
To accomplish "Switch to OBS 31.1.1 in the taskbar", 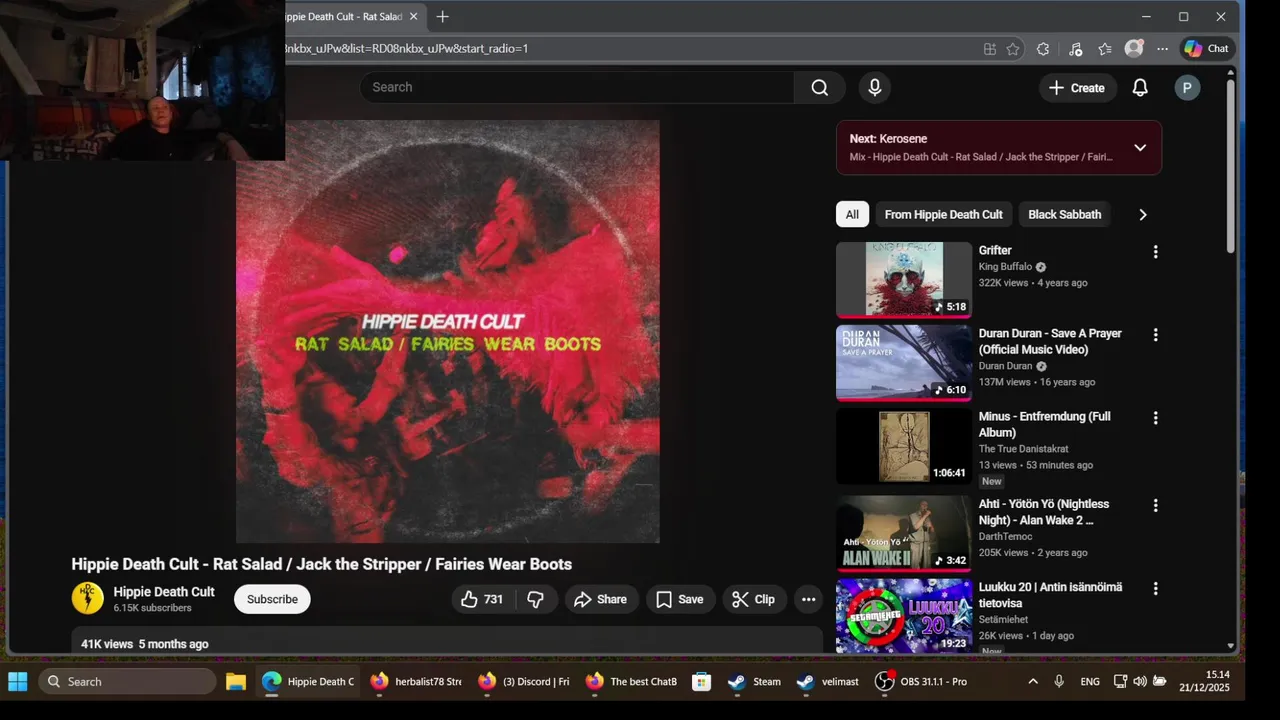I will coord(920,682).
